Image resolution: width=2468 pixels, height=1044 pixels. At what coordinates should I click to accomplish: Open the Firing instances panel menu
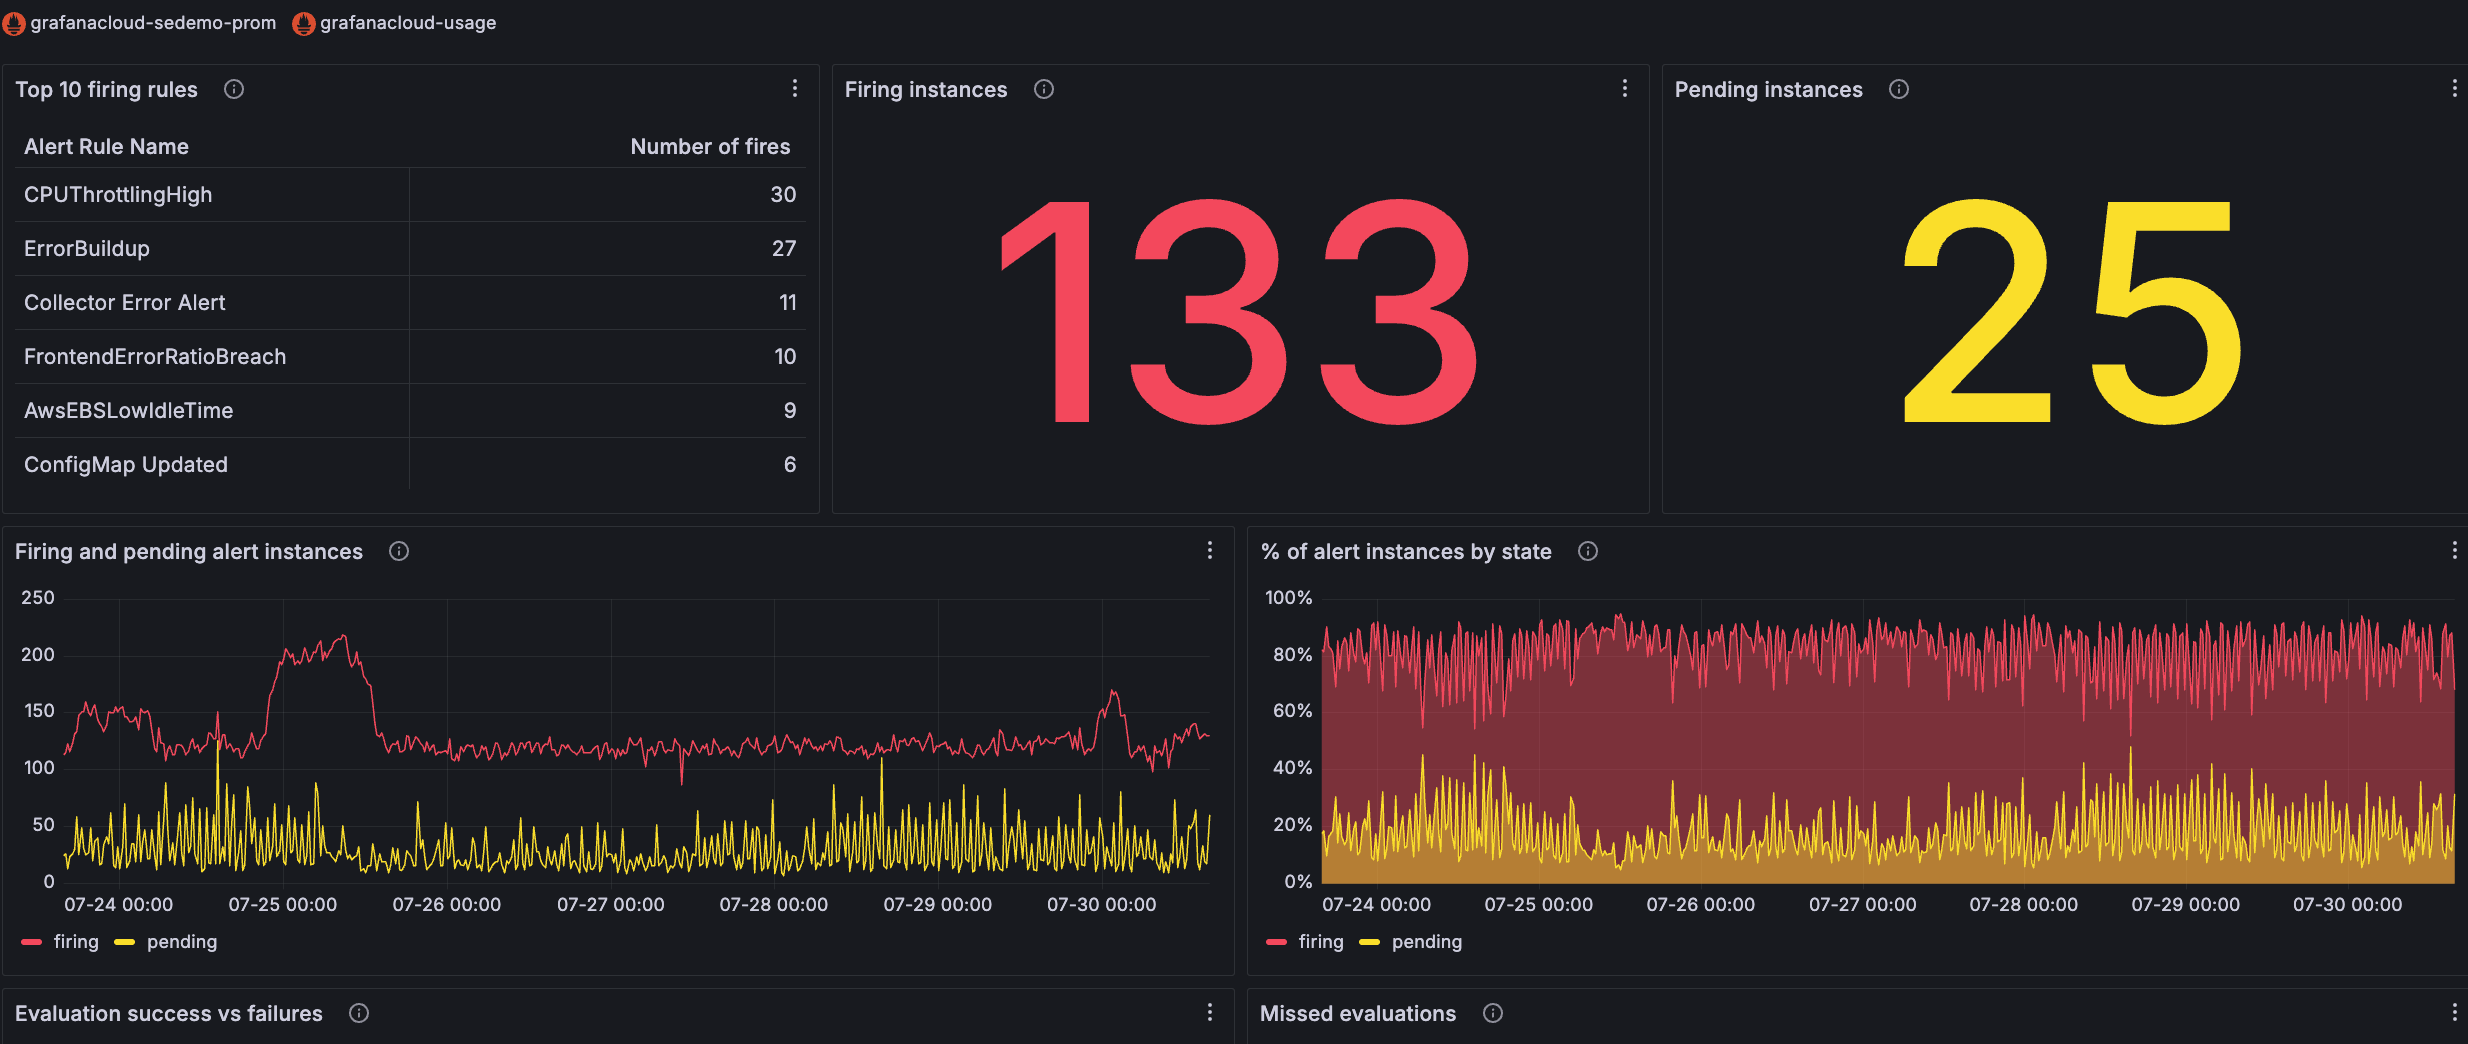(1624, 88)
